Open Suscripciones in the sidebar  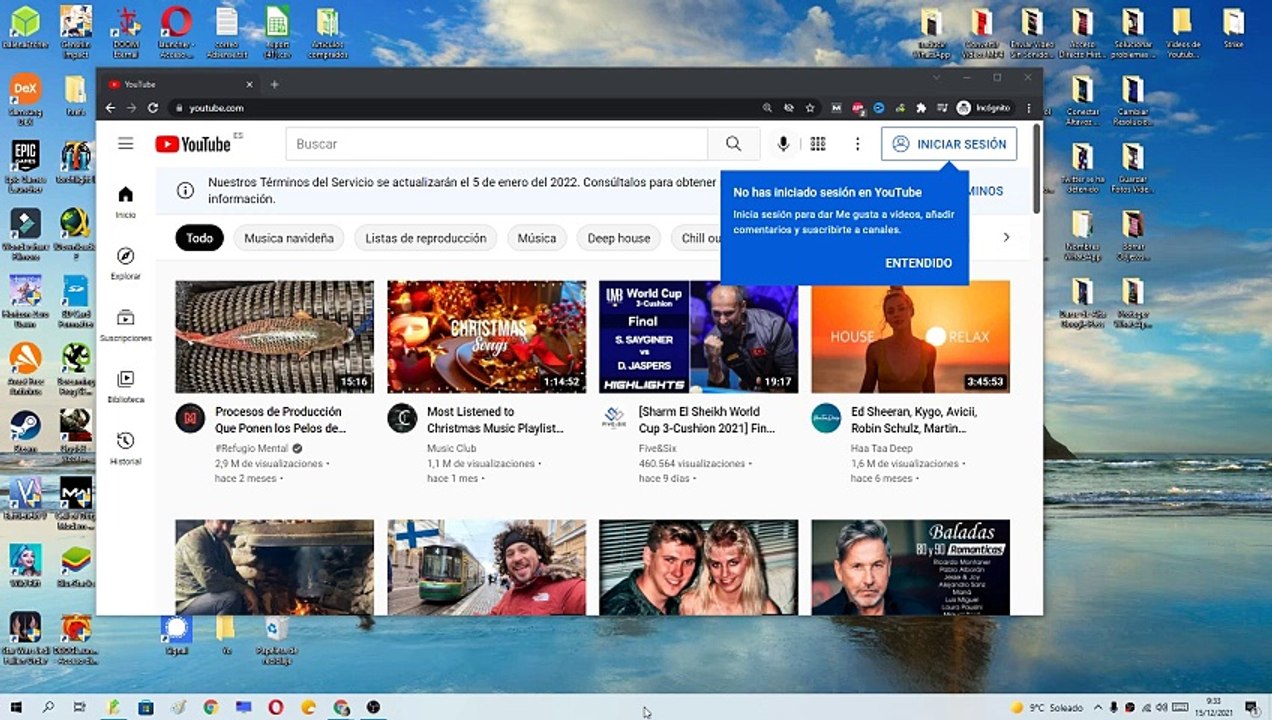pos(125,325)
